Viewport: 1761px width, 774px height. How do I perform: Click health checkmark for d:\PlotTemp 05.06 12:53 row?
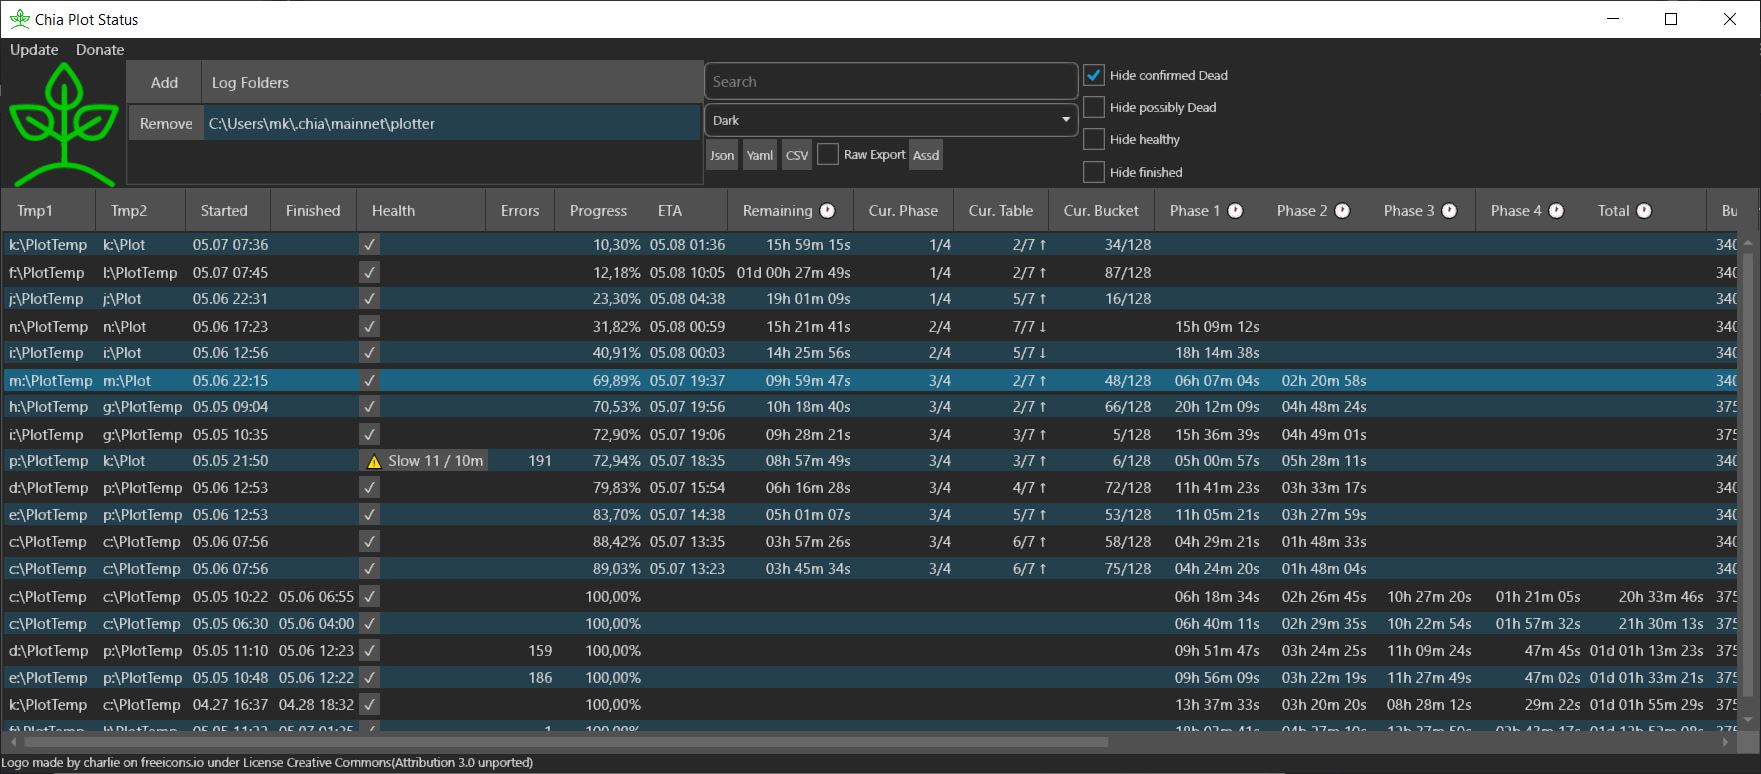[369, 488]
